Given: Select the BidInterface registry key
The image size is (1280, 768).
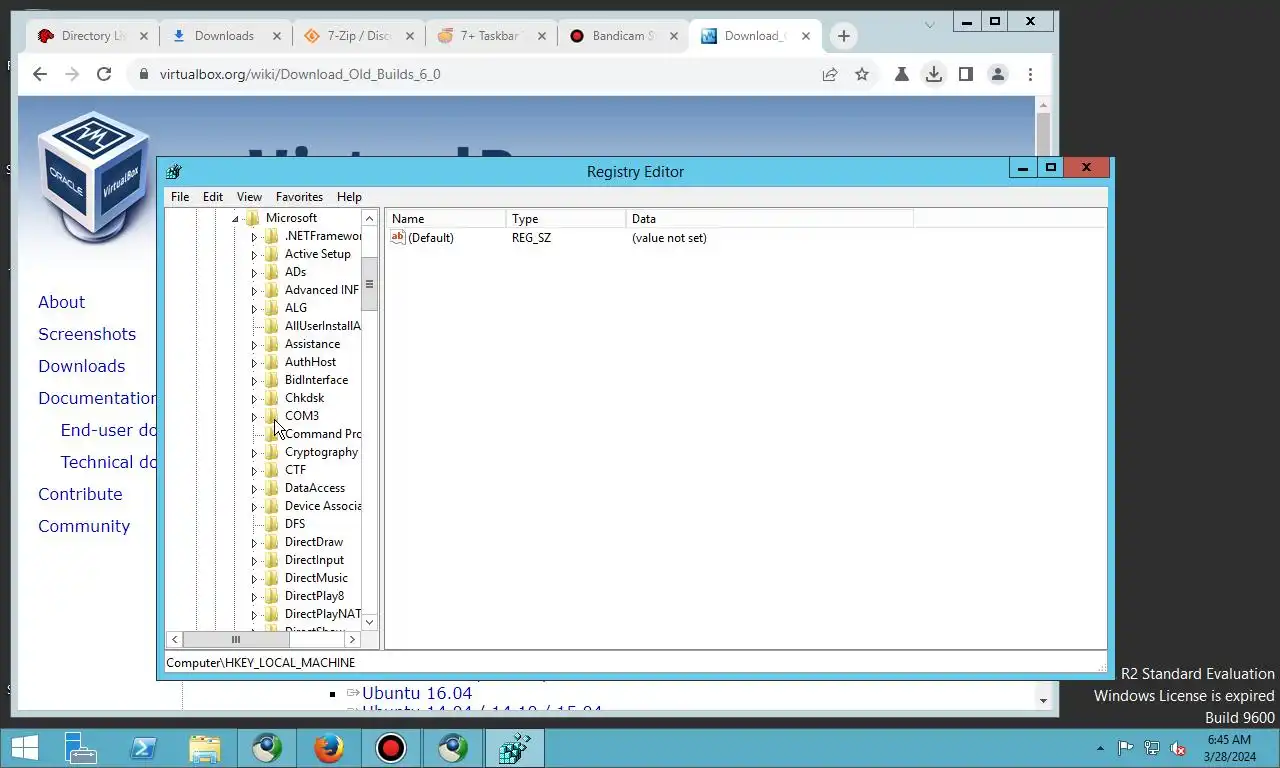Looking at the screenshot, I should (316, 380).
